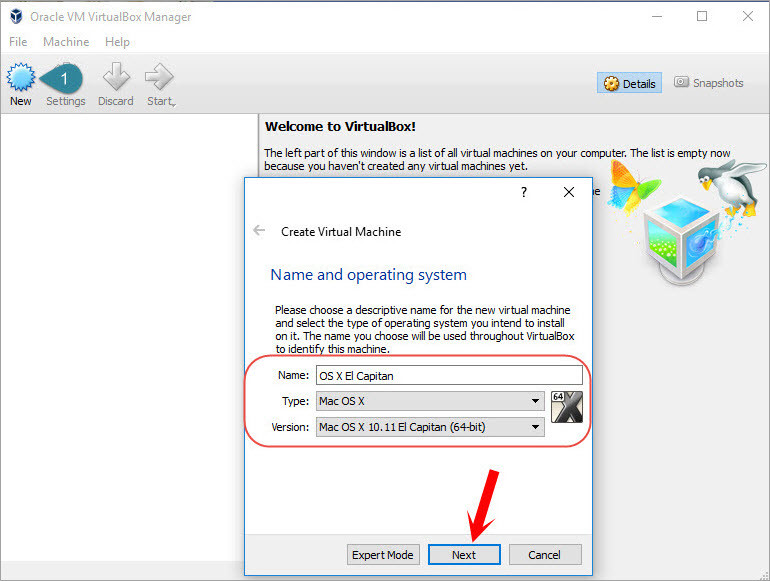The height and width of the screenshot is (581, 770).
Task: Close the VirtualBox Manager window
Action: point(748,16)
